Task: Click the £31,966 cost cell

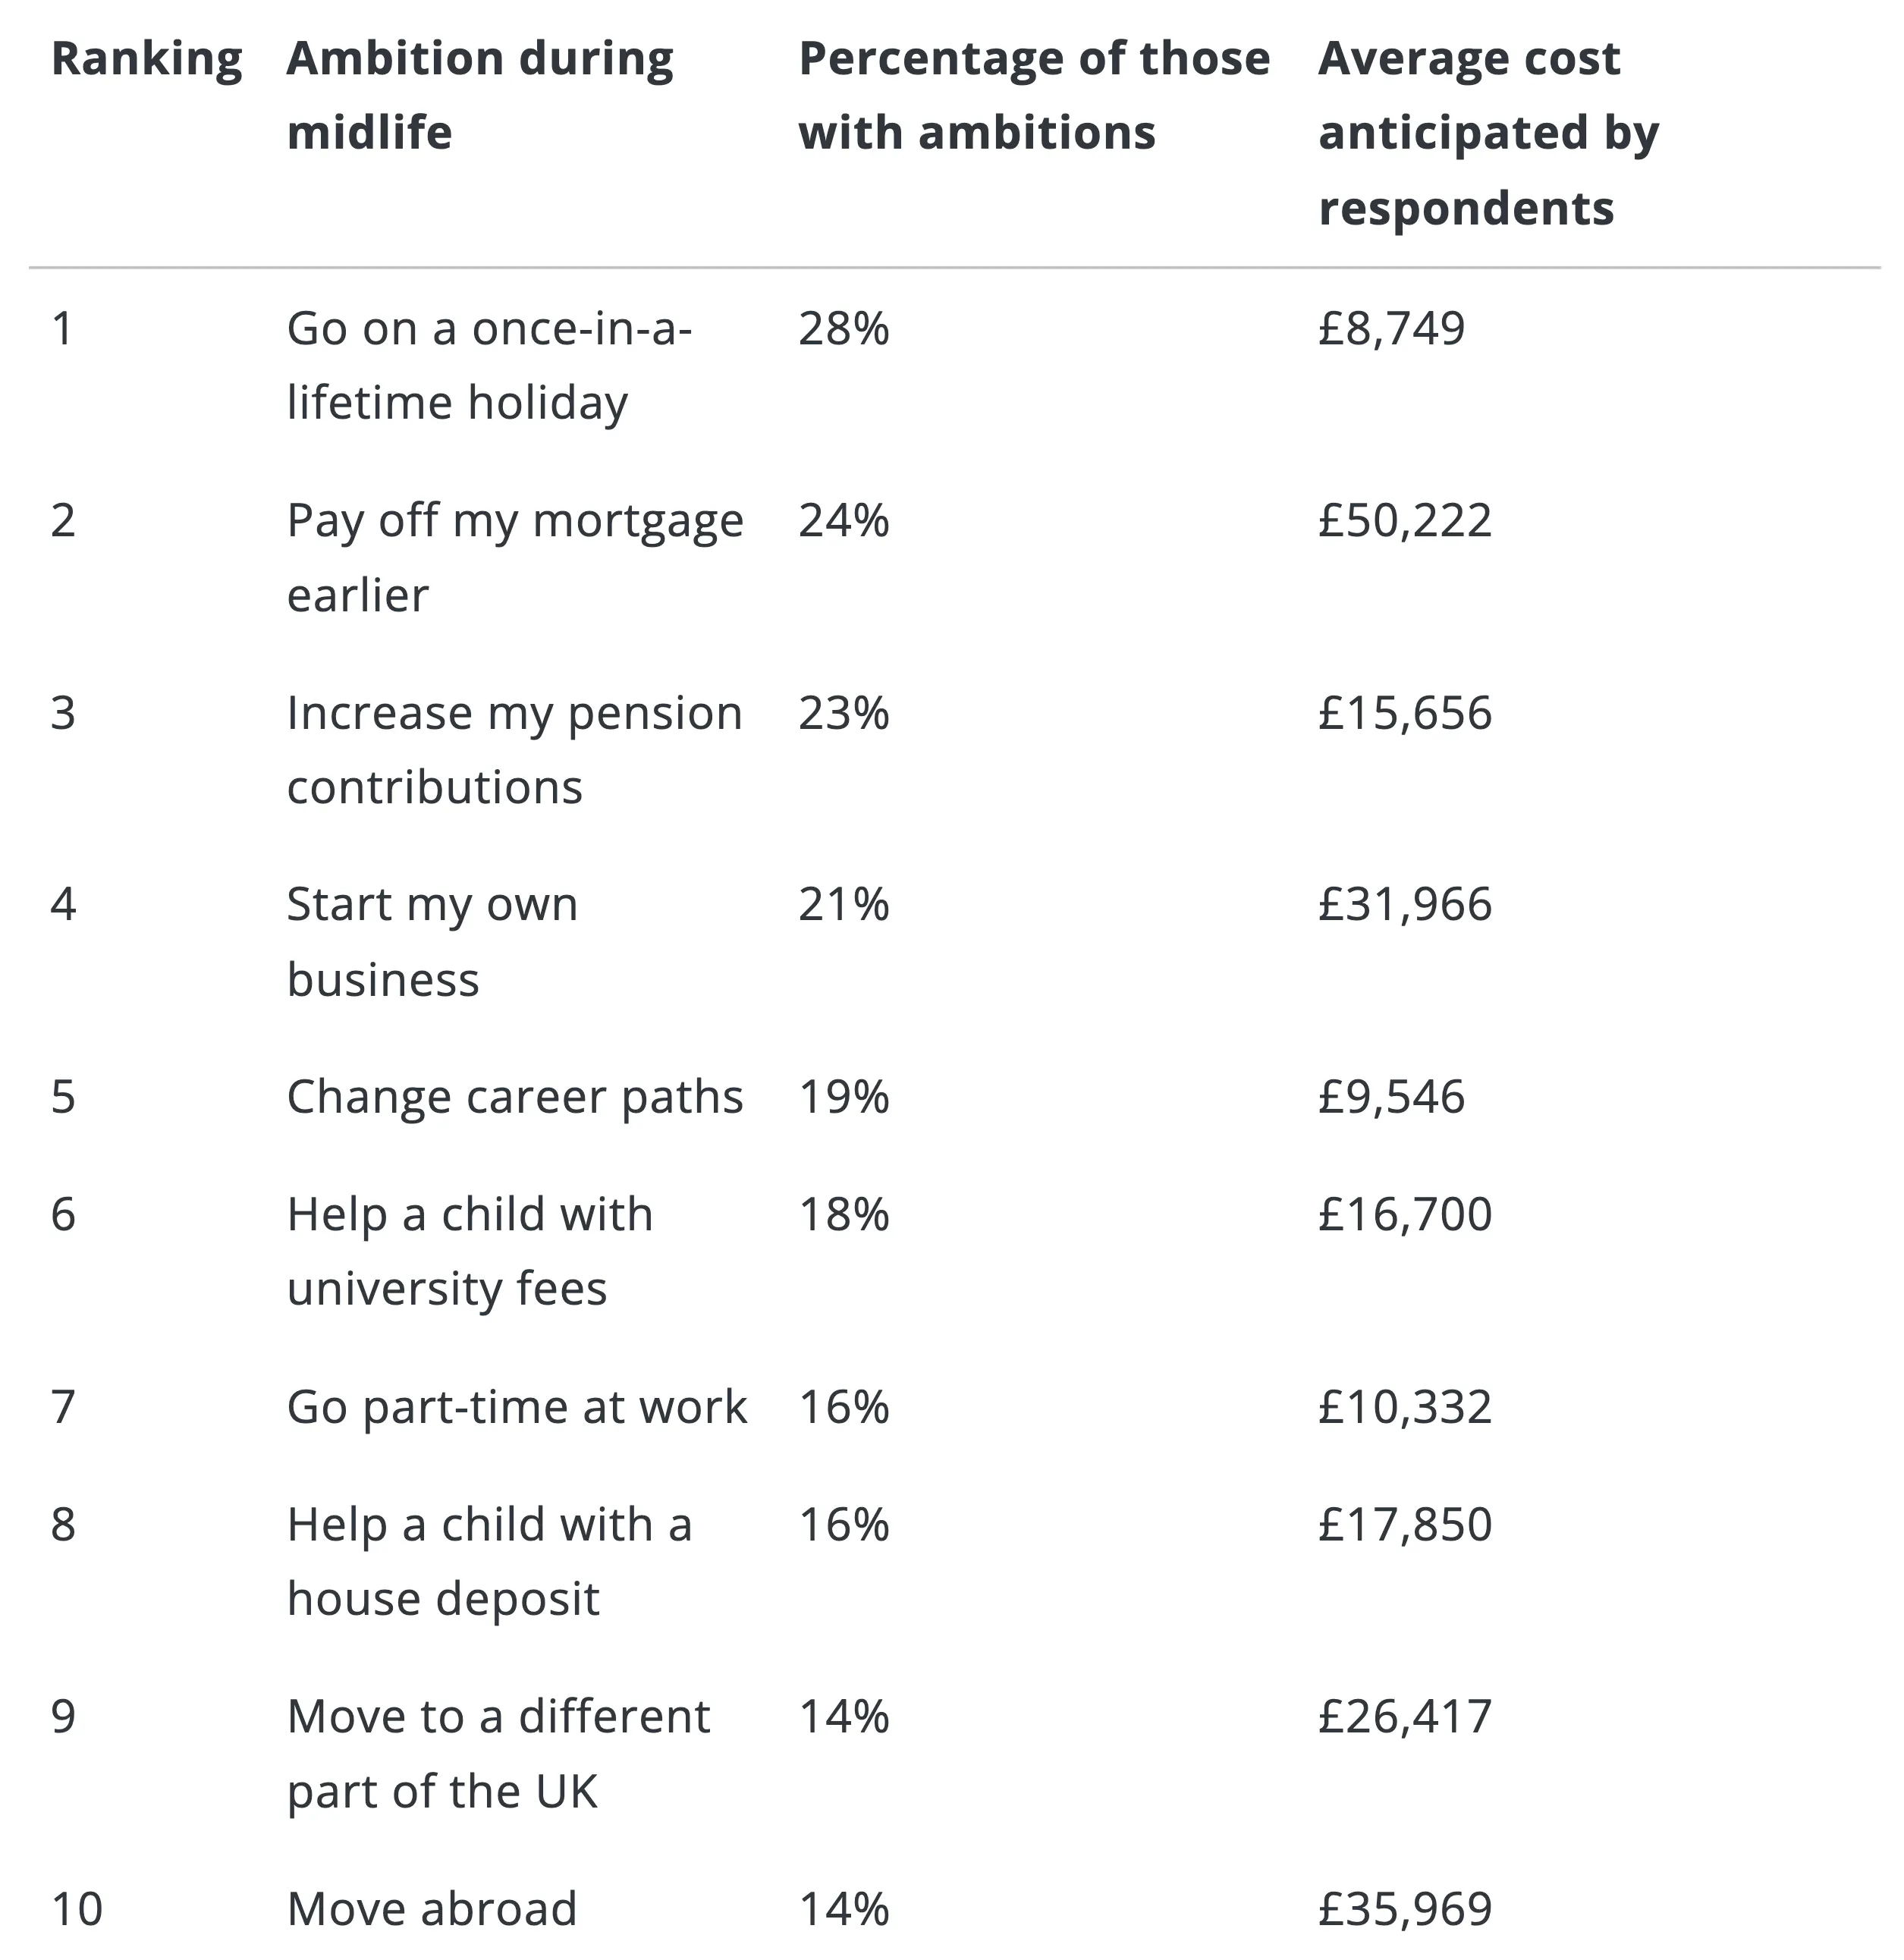Action: point(1404,904)
